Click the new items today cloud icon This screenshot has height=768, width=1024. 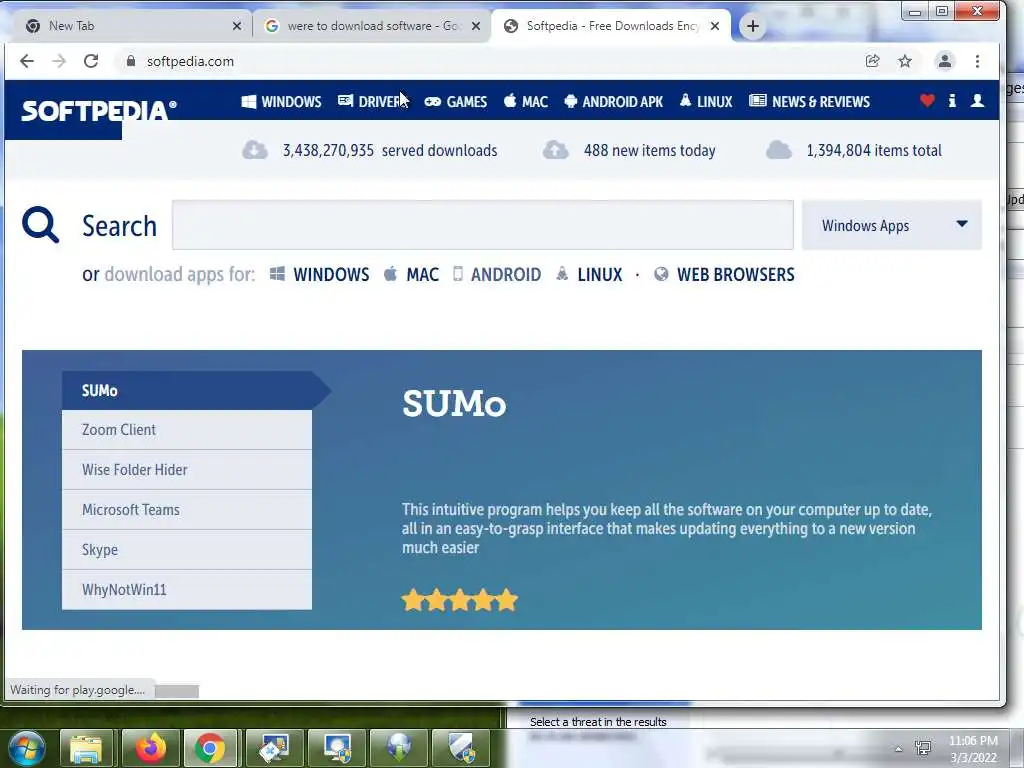click(555, 150)
